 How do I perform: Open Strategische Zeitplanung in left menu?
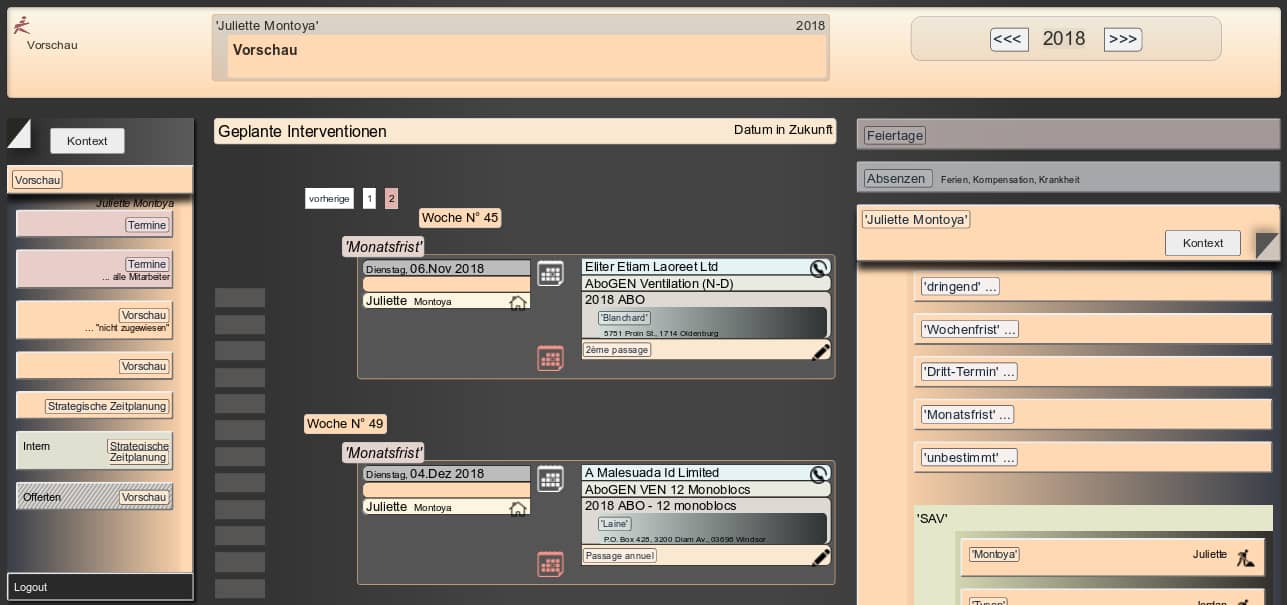[107, 406]
